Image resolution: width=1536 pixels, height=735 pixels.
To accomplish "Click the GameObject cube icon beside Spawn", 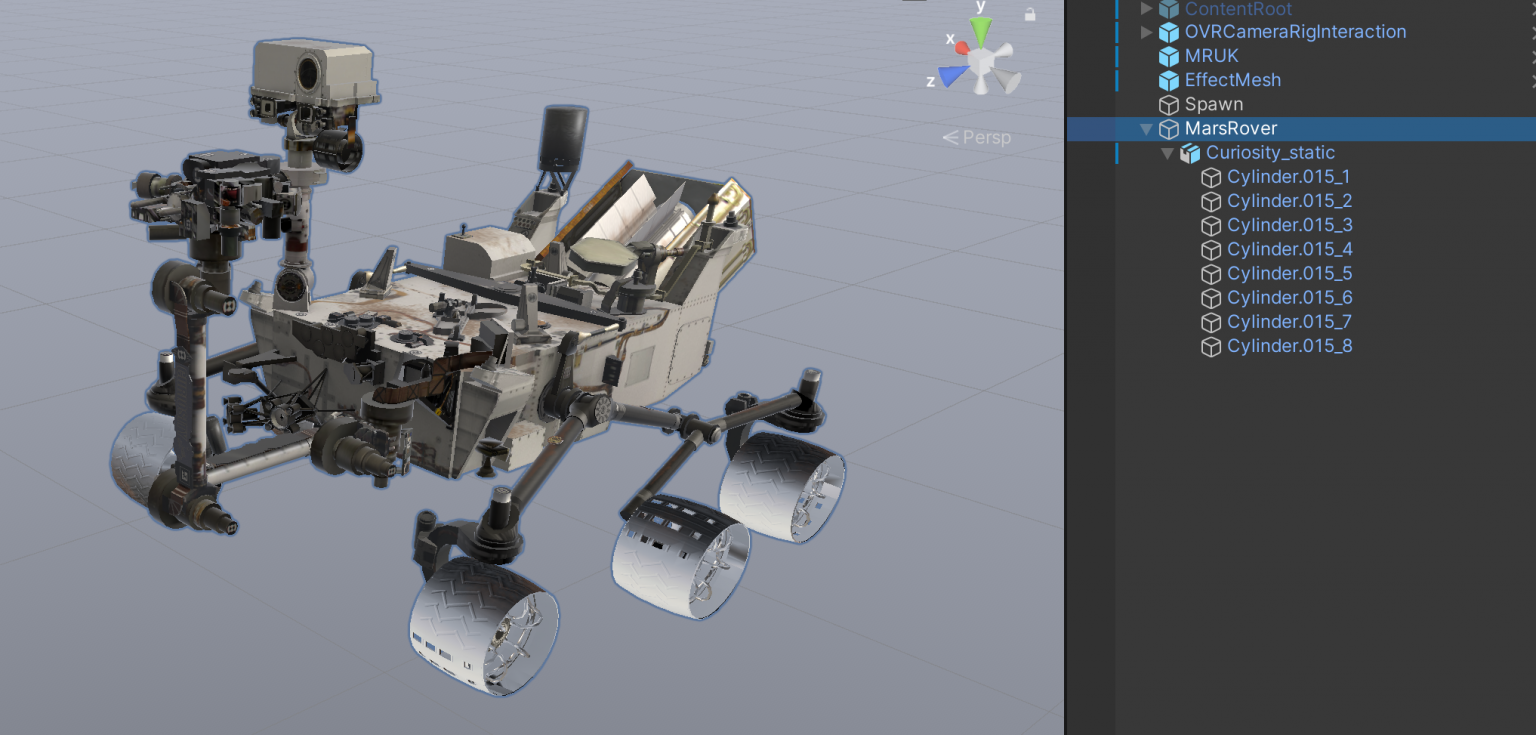I will click(x=1168, y=104).
